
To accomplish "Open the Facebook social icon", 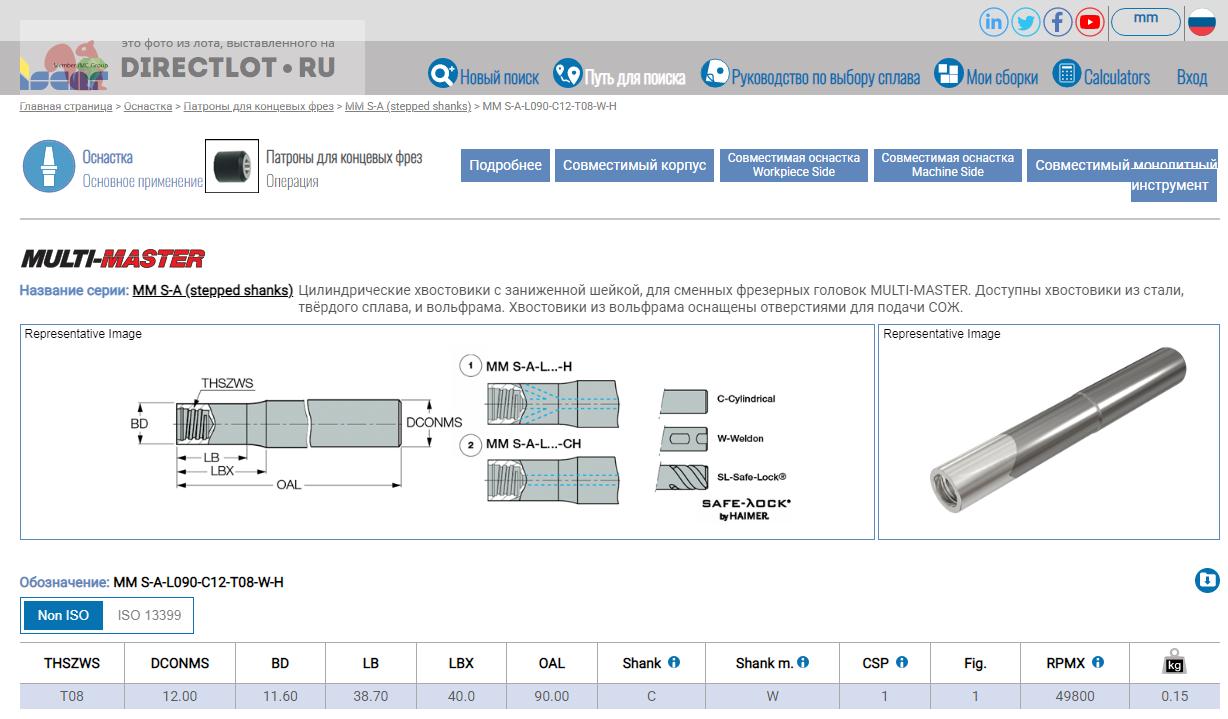I will pos(1058,22).
